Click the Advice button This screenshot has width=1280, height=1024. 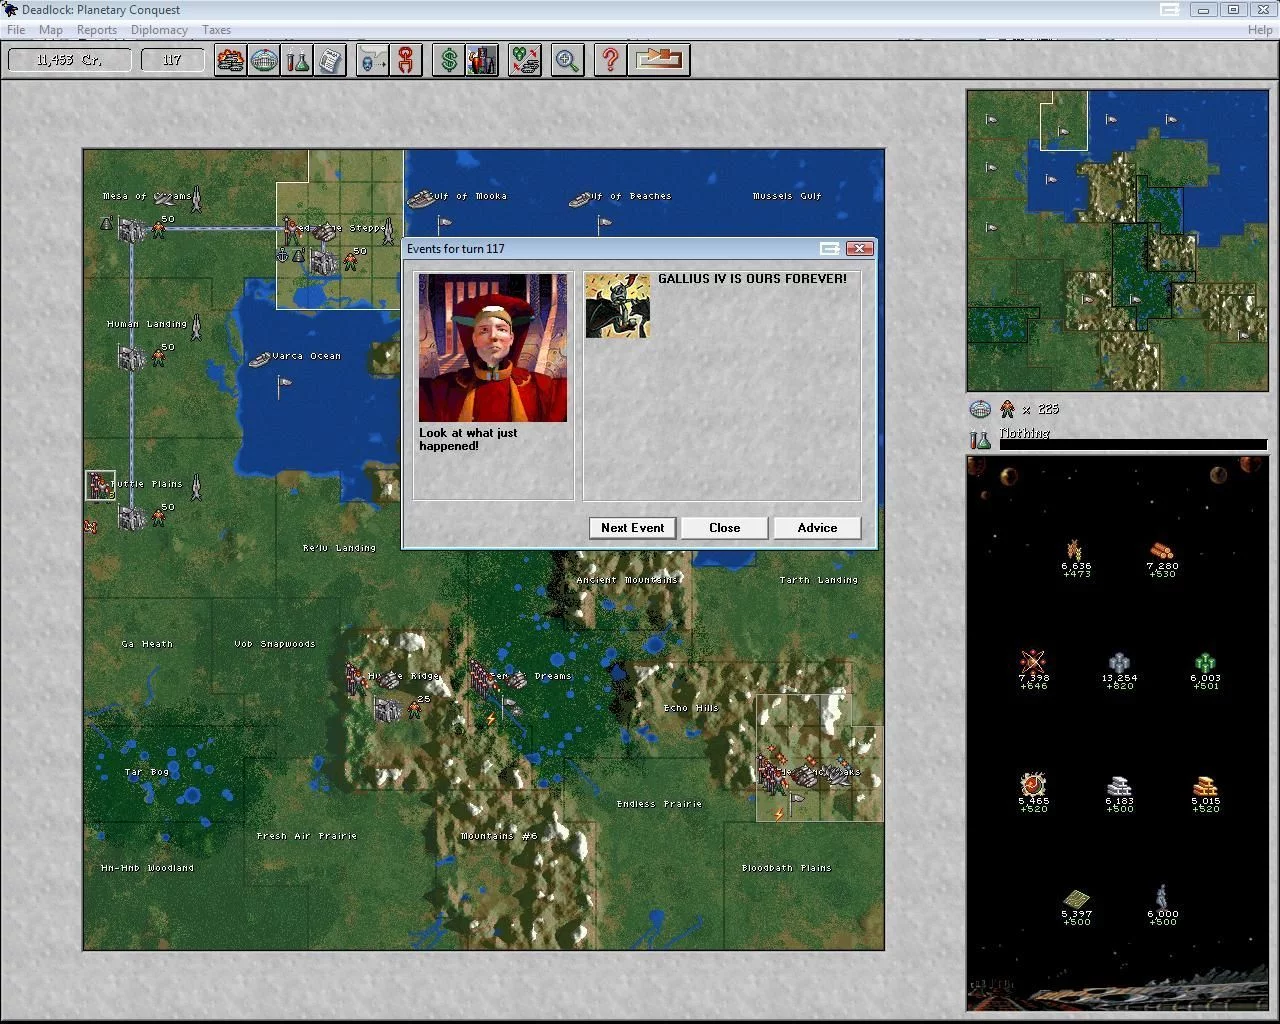(x=817, y=528)
